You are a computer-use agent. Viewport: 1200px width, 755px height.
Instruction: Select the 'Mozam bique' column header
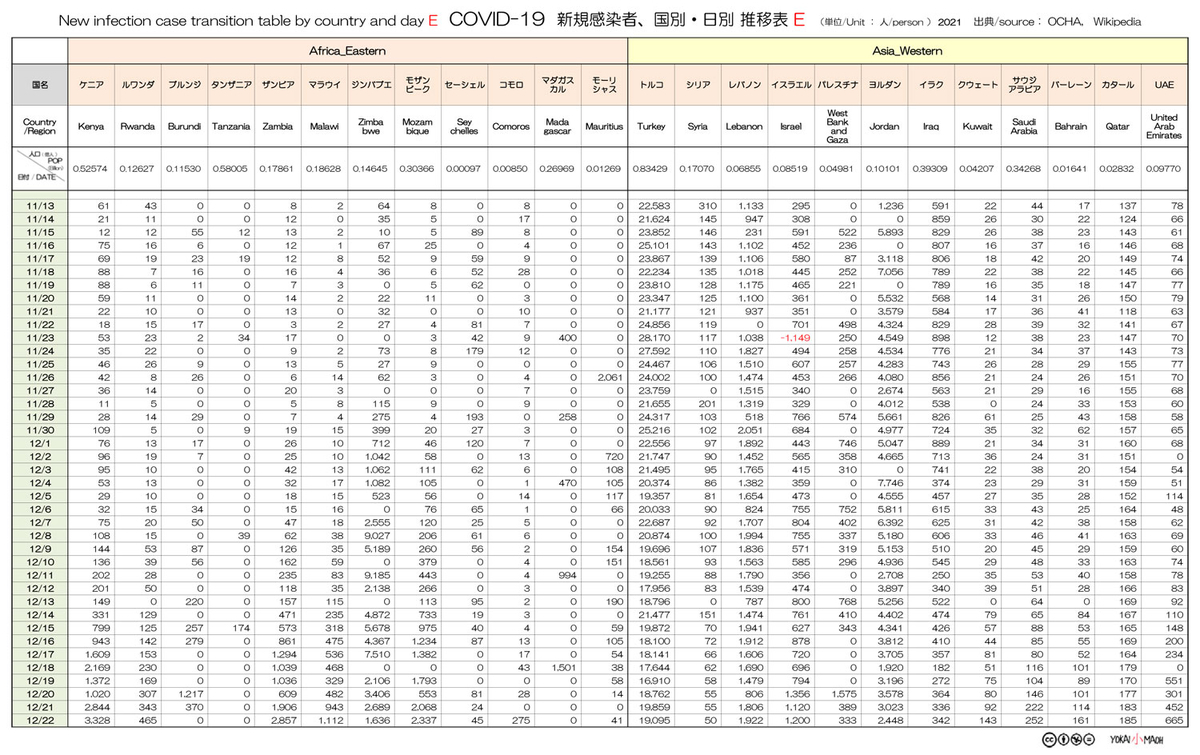pos(417,127)
